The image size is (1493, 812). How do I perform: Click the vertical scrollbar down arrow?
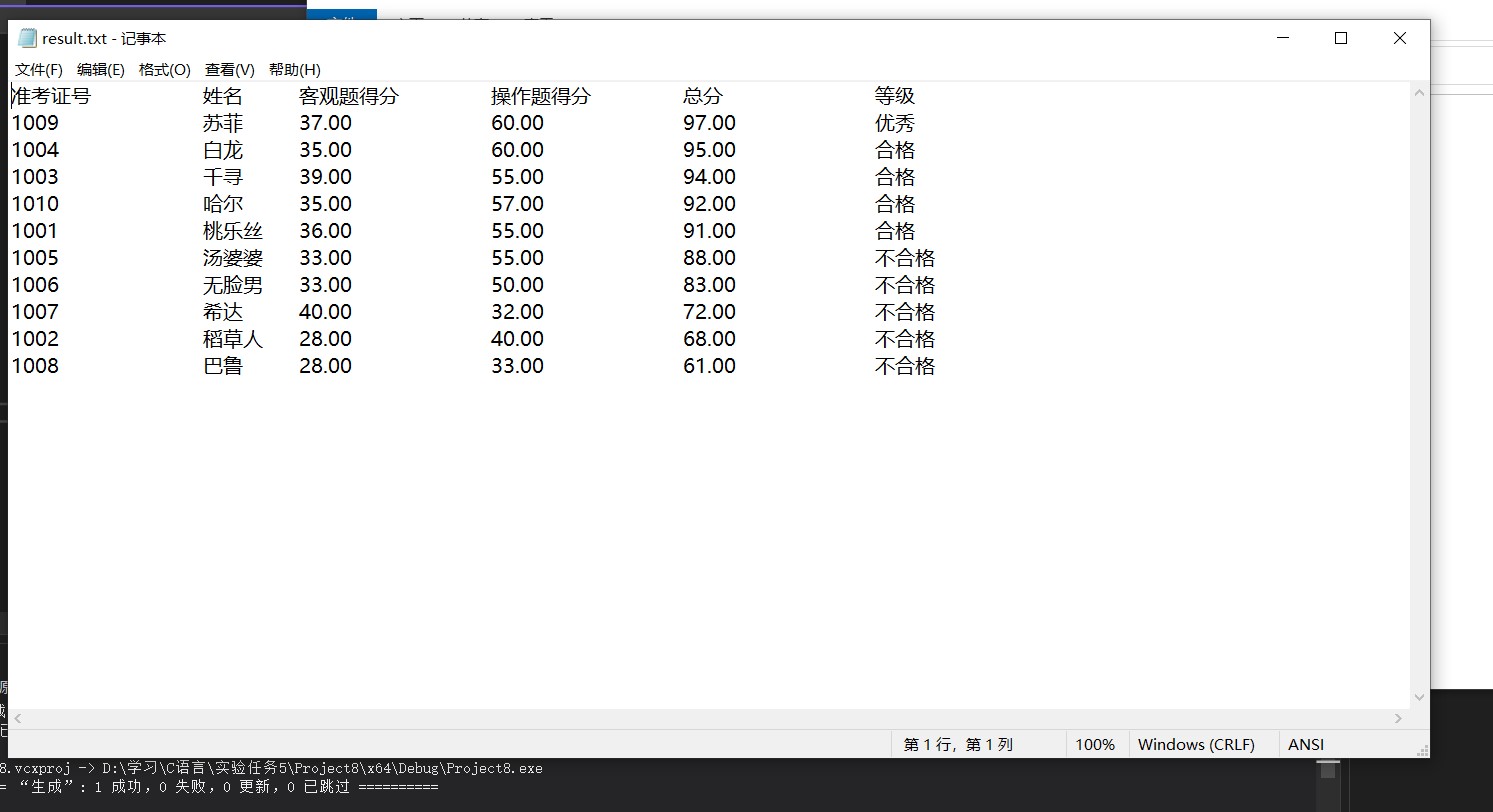1419,698
